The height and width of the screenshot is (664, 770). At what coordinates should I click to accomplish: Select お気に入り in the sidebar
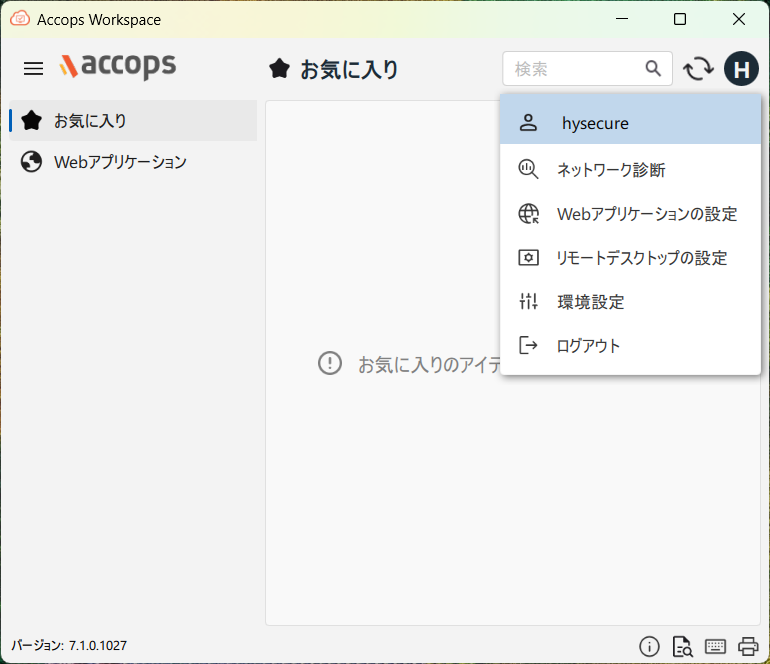(133, 121)
